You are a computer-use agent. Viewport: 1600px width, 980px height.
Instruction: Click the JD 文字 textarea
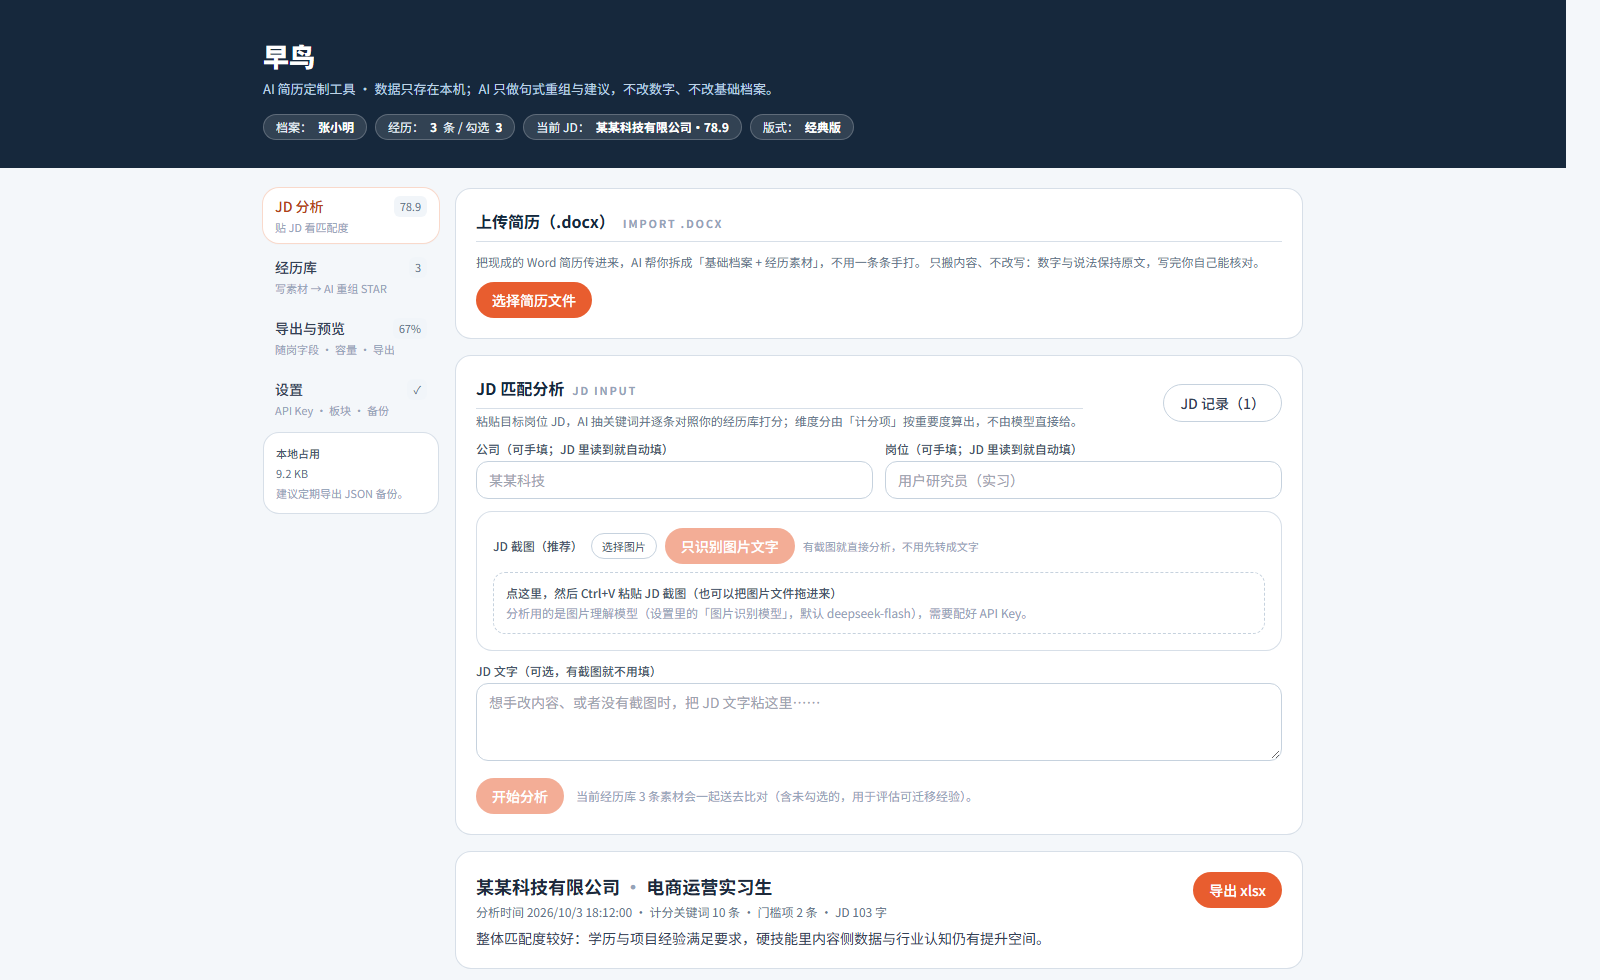[x=878, y=722]
